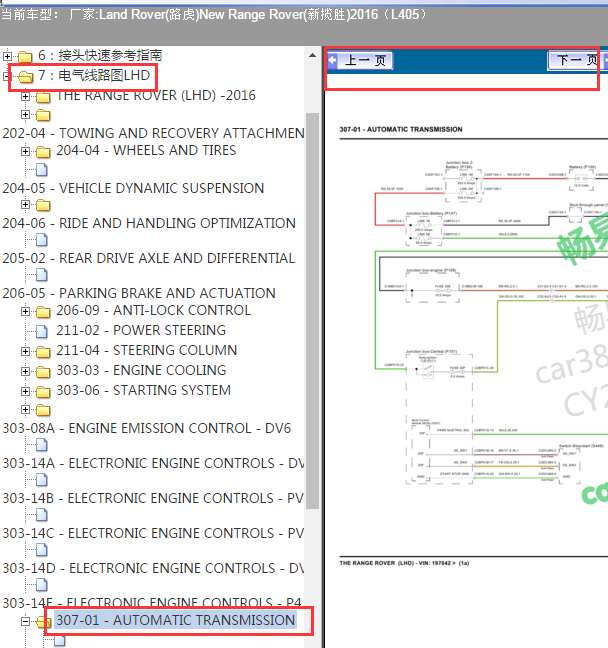Select 204-04 - WHEELS AND TIRES label
Viewport: 608px width, 648px height.
[x=146, y=150]
